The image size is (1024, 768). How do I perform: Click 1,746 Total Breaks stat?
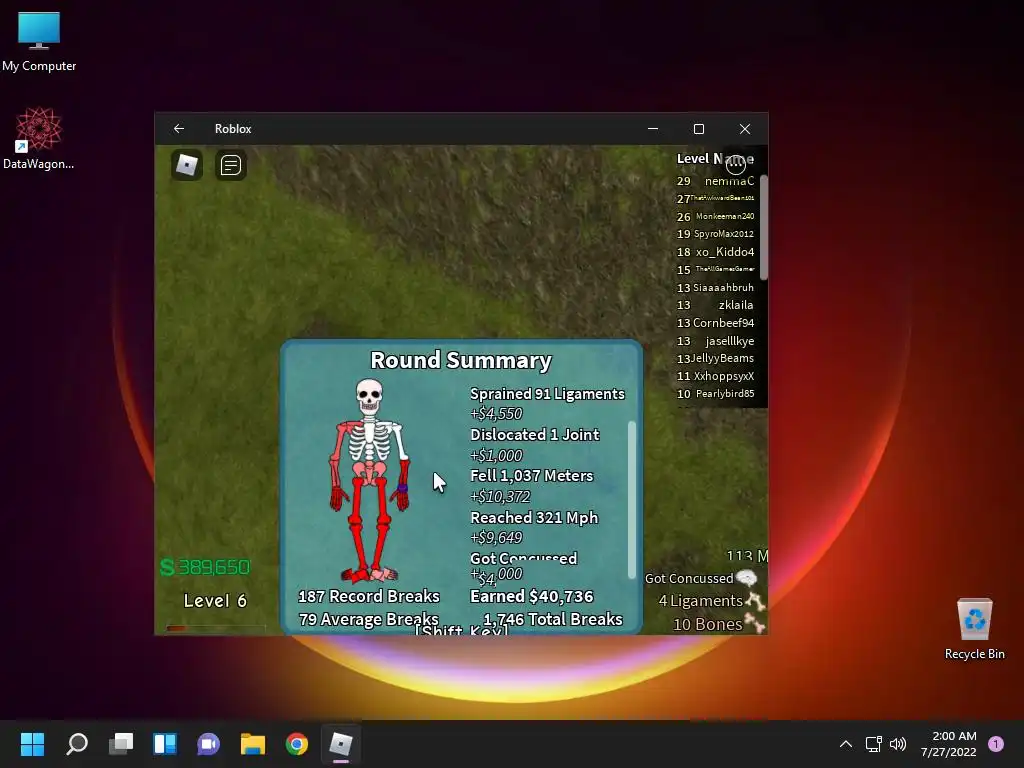[552, 619]
